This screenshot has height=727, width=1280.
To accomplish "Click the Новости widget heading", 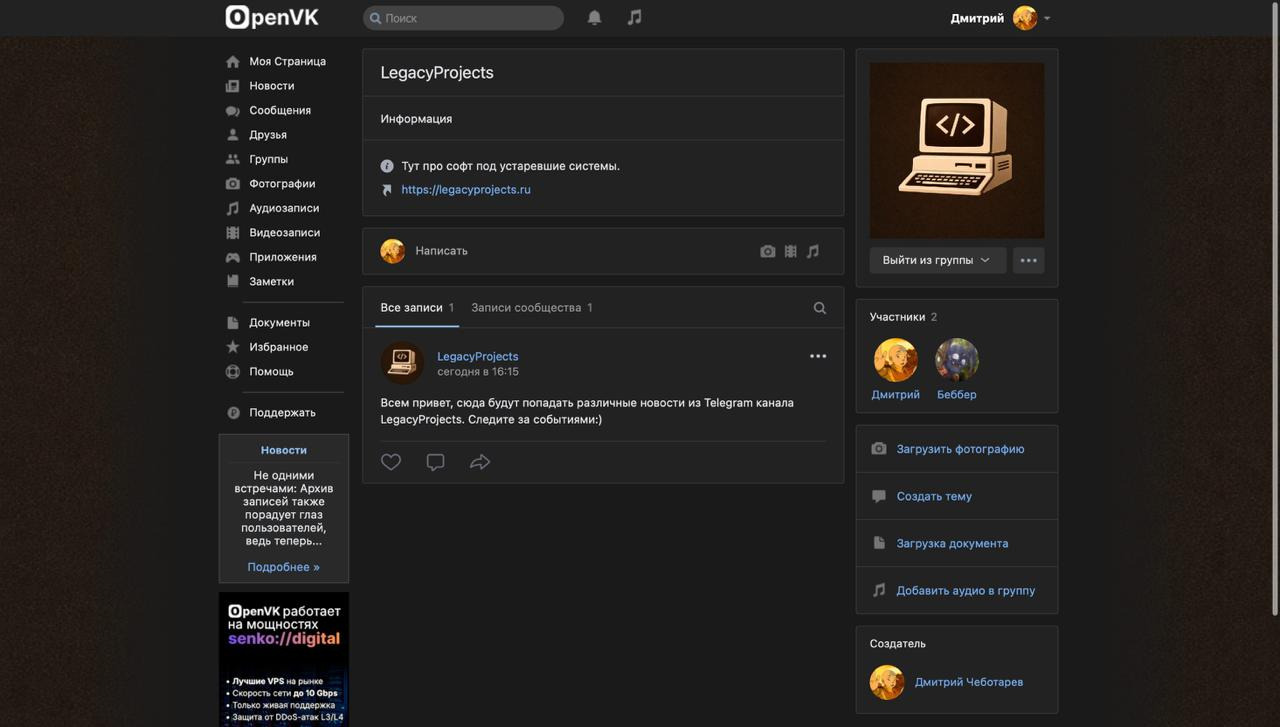I will (x=284, y=450).
